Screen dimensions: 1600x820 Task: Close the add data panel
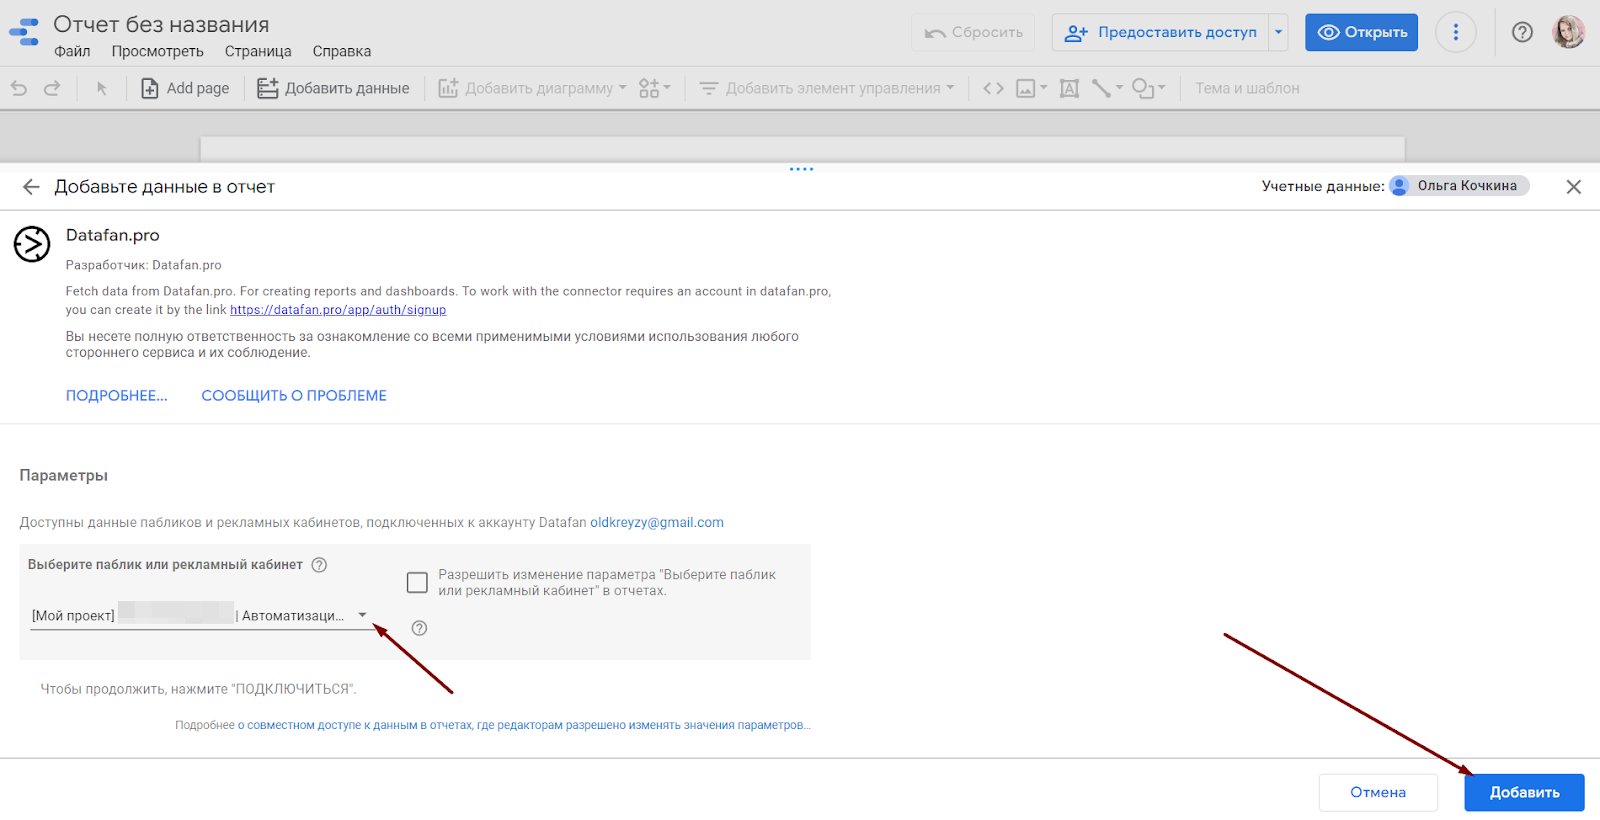pyautogui.click(x=1573, y=187)
